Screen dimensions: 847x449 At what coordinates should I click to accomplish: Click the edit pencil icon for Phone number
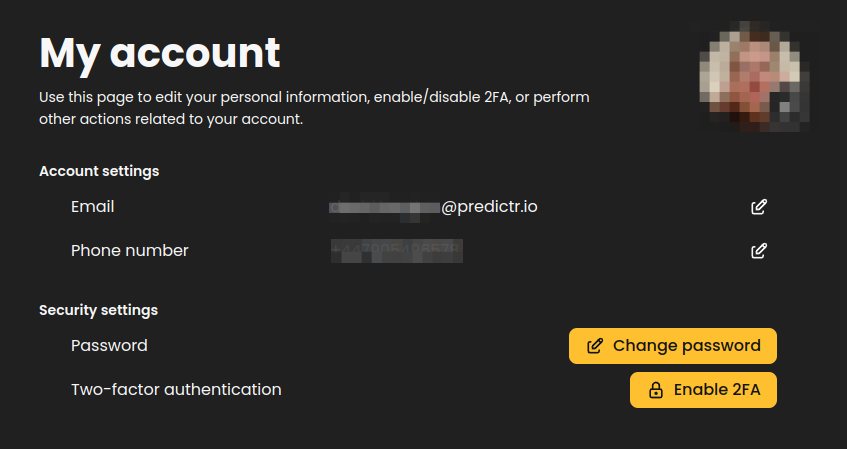[x=759, y=251]
